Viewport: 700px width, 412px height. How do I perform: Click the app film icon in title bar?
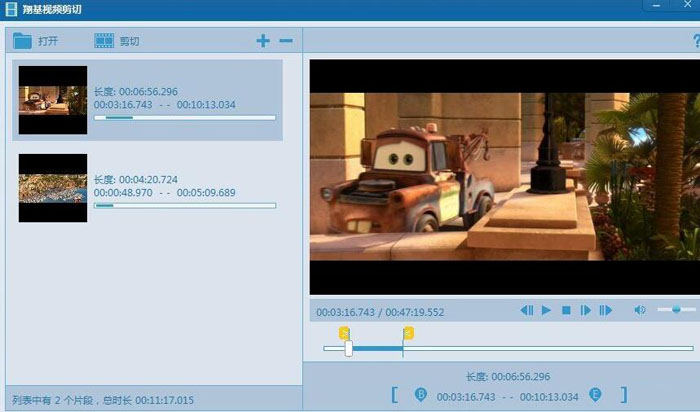click(x=11, y=9)
